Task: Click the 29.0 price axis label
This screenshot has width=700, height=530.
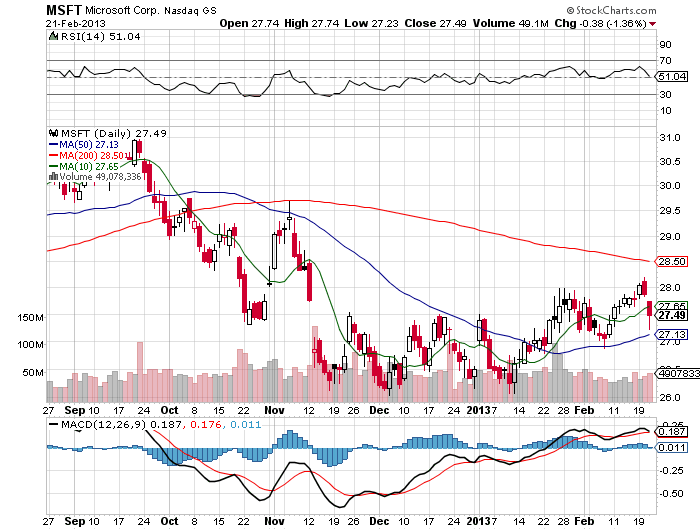Action: tap(670, 236)
